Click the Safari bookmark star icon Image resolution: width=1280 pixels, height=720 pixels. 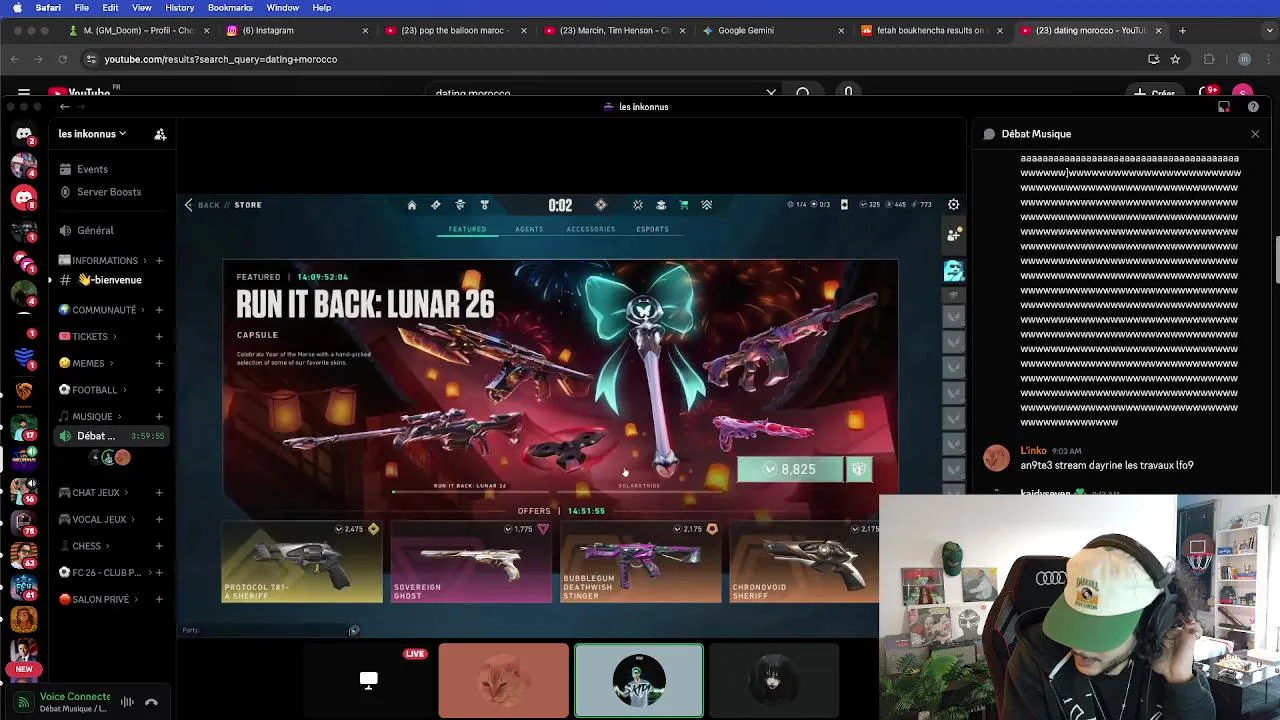(1175, 59)
